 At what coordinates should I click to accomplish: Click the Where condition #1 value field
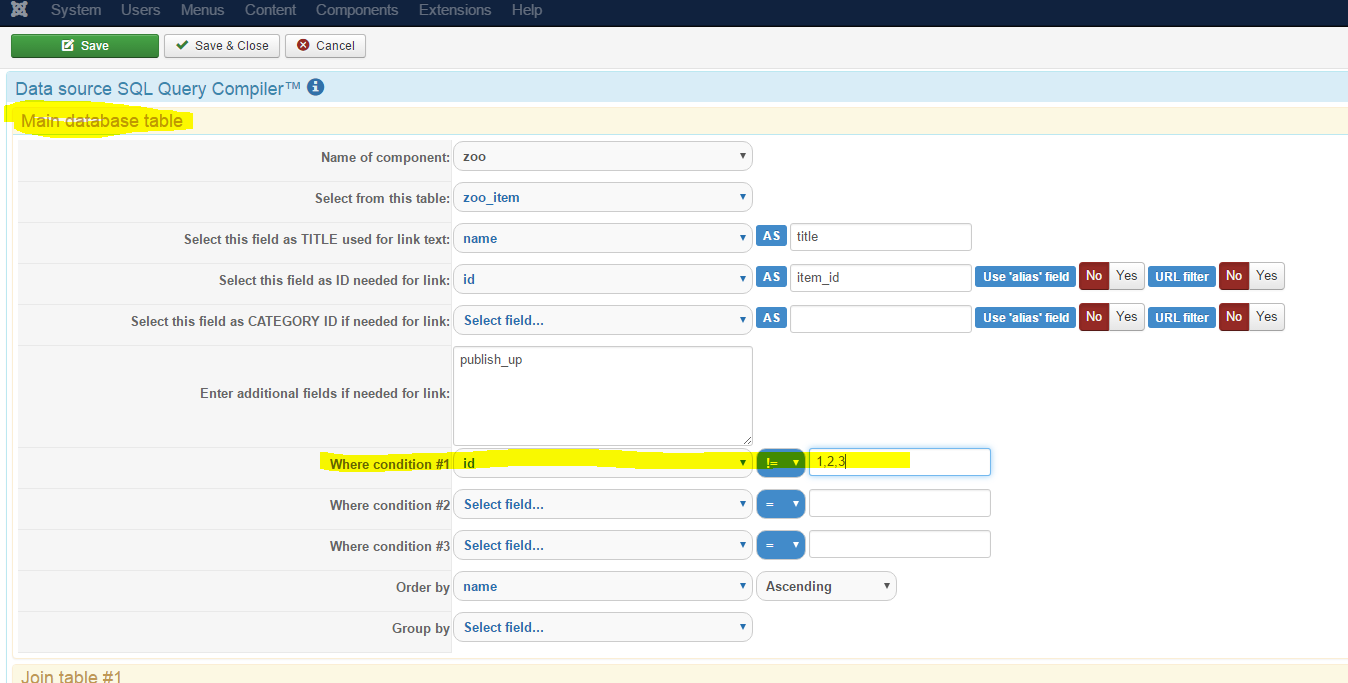pyautogui.click(x=899, y=462)
